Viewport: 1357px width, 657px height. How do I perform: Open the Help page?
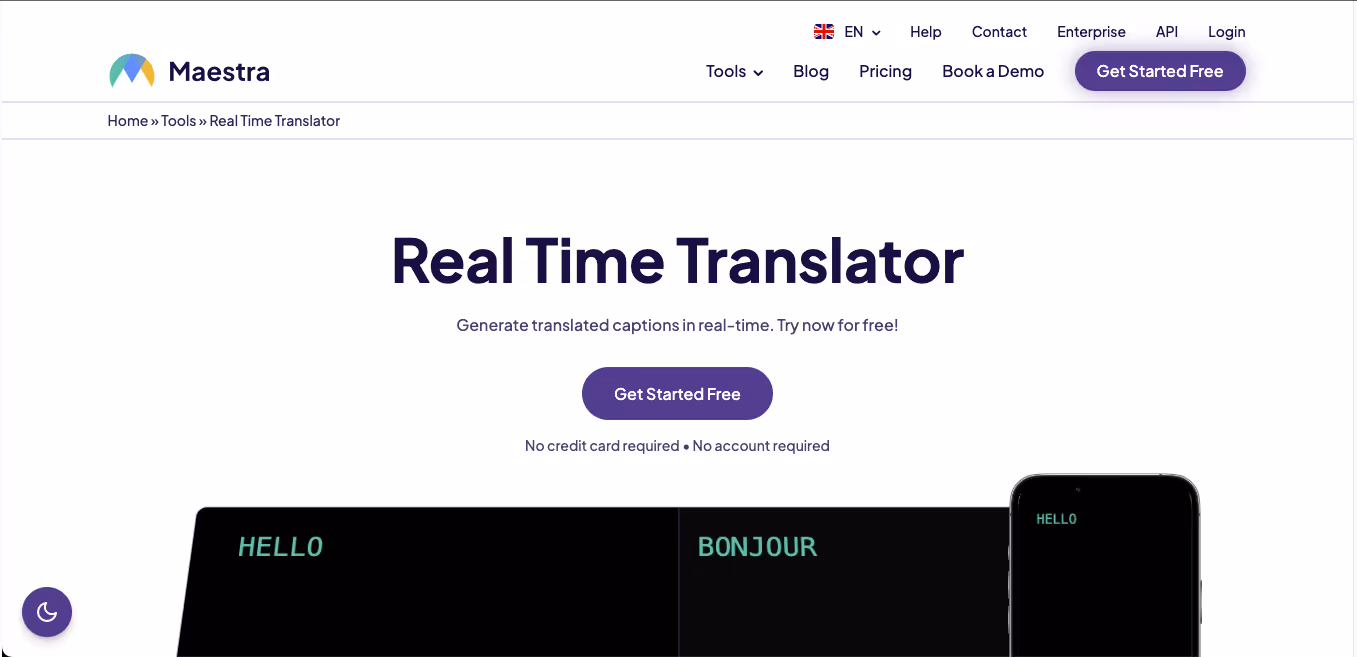pyautogui.click(x=926, y=32)
